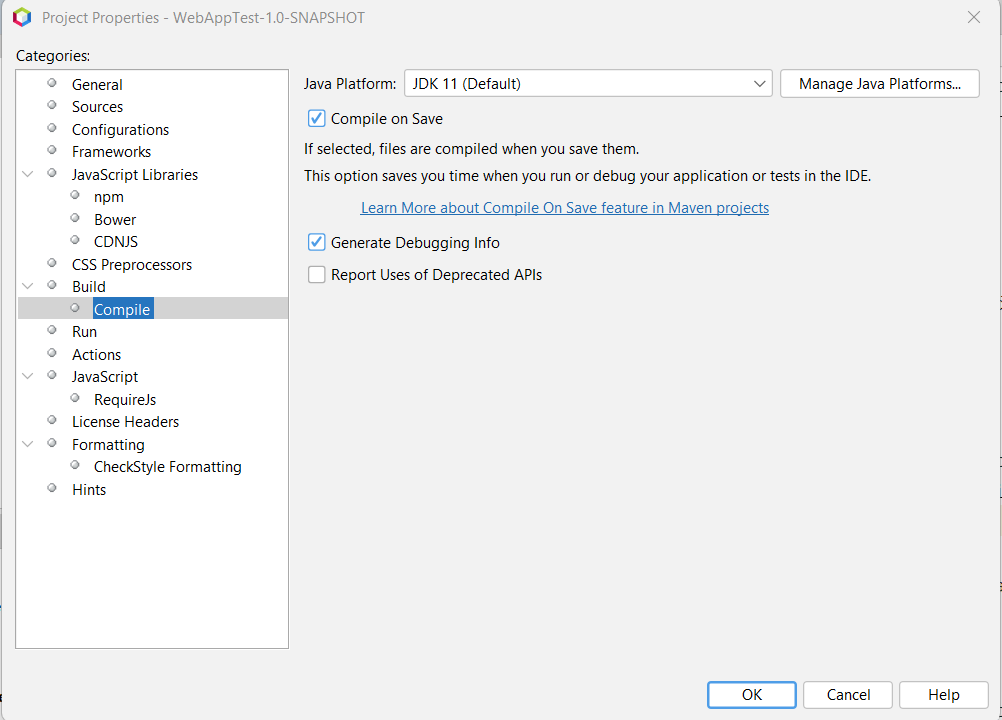Open the Java Platform dropdown
Viewport: 1002px width, 720px height.
click(x=760, y=83)
